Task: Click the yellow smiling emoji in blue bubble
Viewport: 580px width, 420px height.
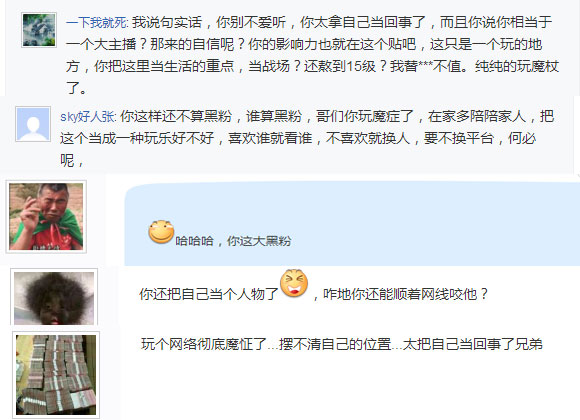Action: pyautogui.click(x=161, y=232)
